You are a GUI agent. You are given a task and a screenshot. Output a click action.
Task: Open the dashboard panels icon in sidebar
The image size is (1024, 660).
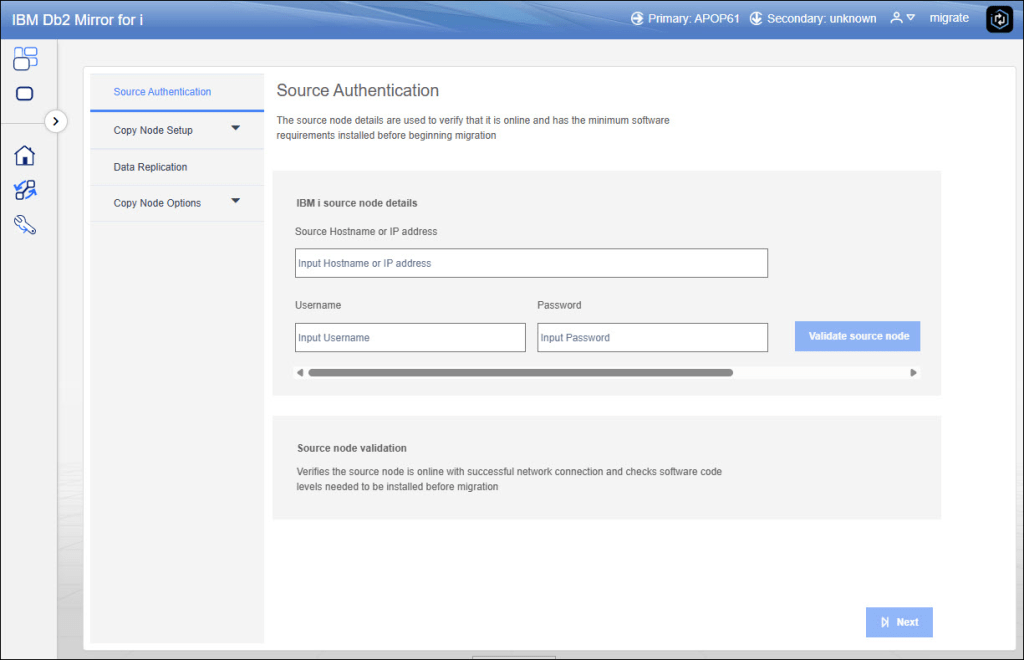tap(25, 58)
